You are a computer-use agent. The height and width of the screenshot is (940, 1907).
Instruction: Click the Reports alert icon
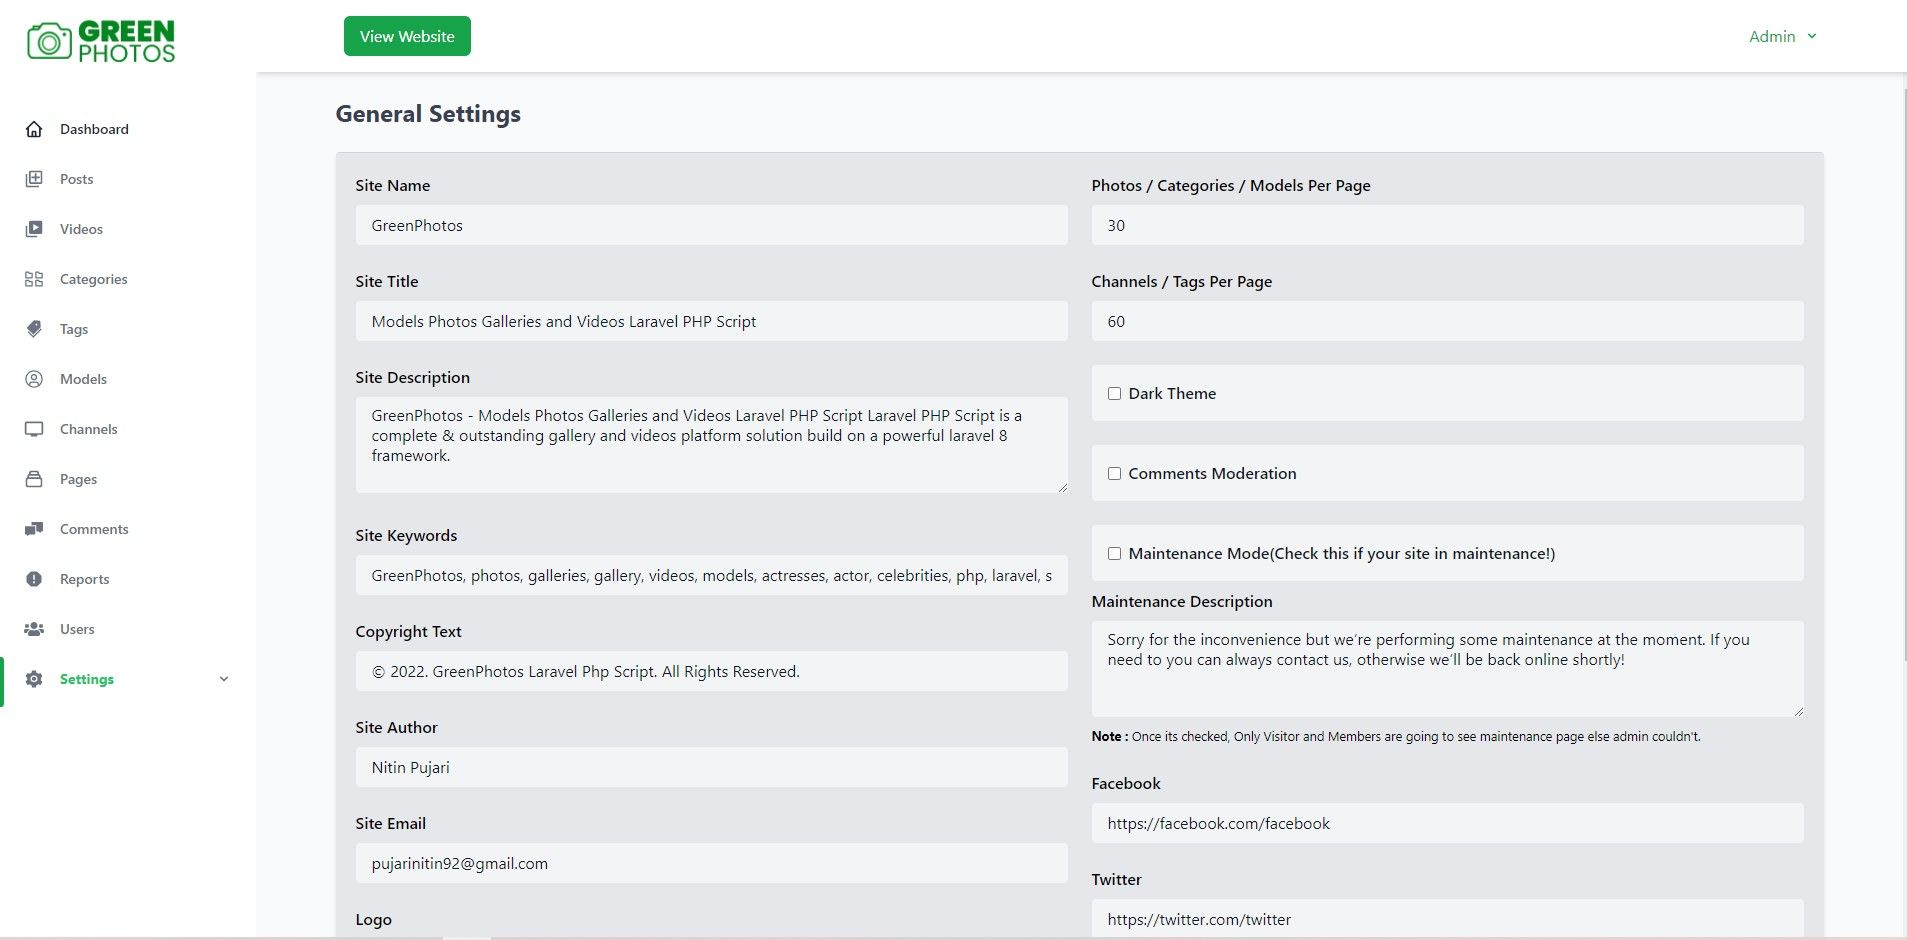click(x=34, y=579)
